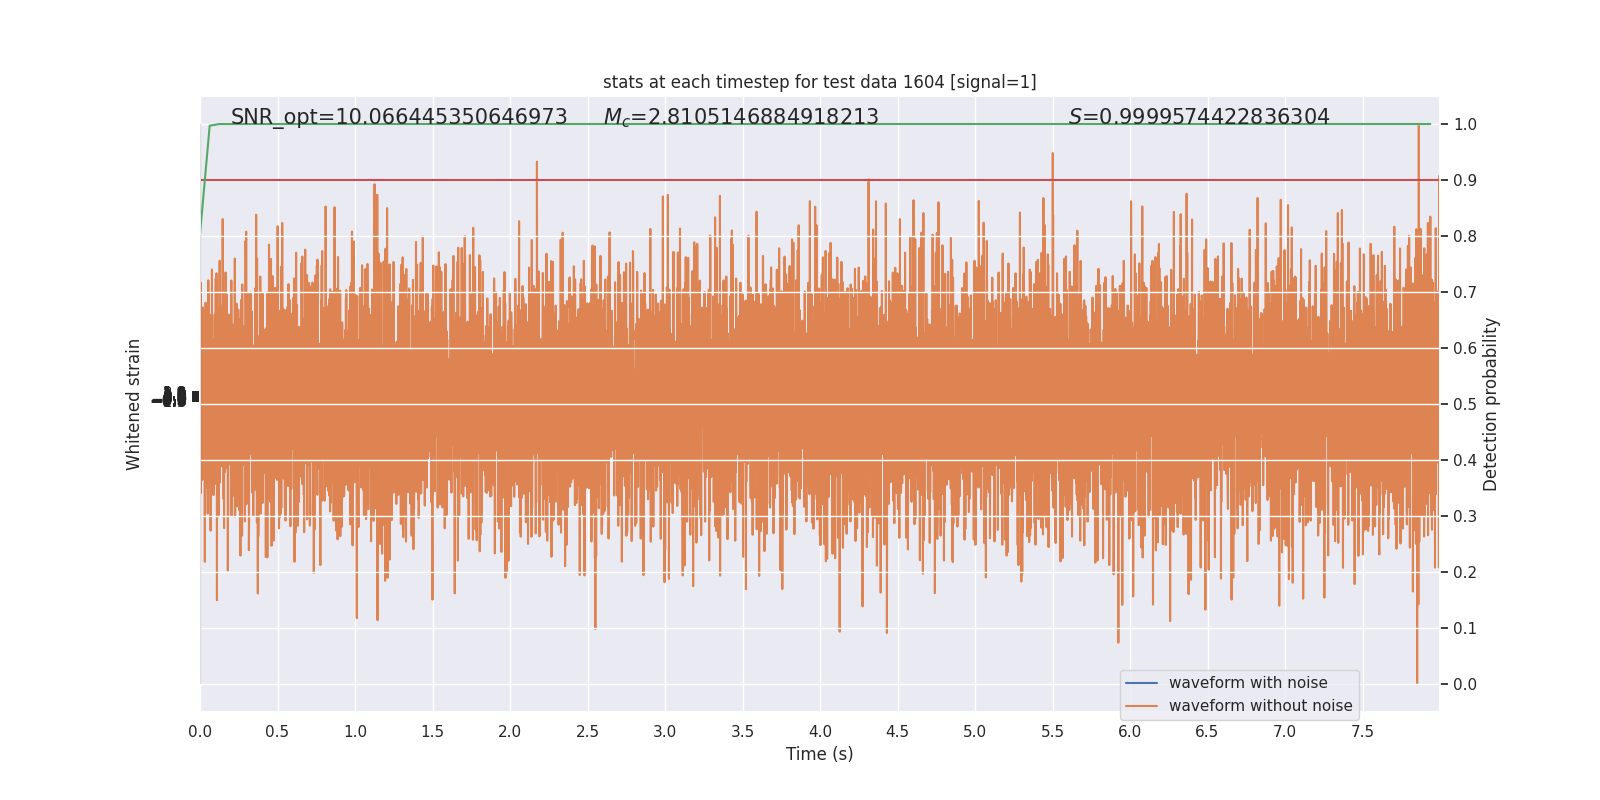Click the time axis tick label 3.0
The image size is (1600, 800).
pos(665,731)
